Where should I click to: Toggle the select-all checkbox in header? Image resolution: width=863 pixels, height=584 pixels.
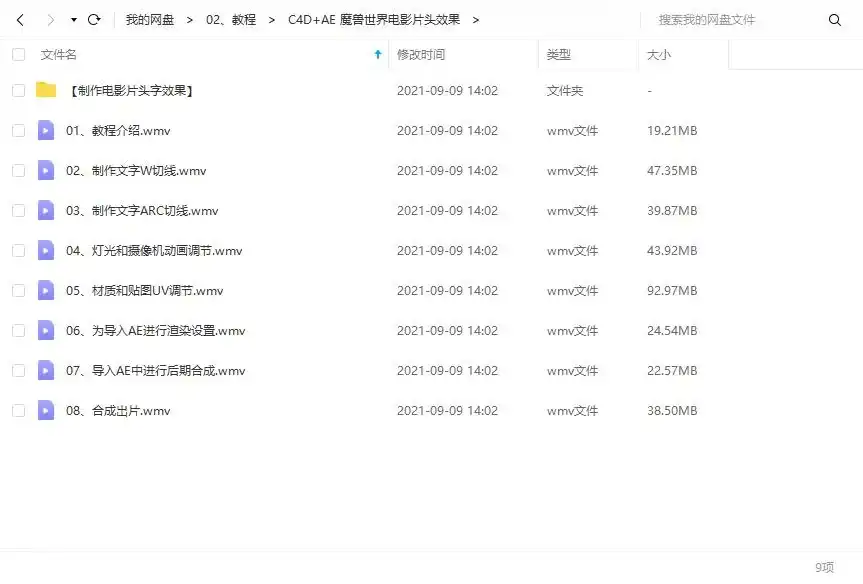(18, 55)
